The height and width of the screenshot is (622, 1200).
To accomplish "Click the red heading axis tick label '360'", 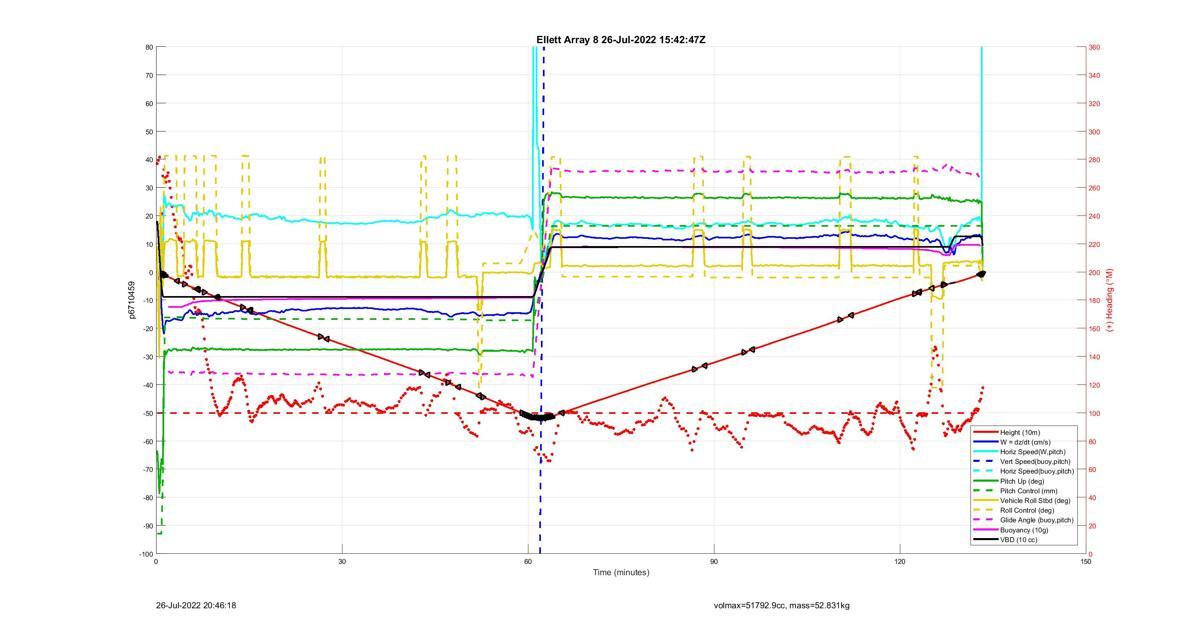I will [x=1095, y=47].
